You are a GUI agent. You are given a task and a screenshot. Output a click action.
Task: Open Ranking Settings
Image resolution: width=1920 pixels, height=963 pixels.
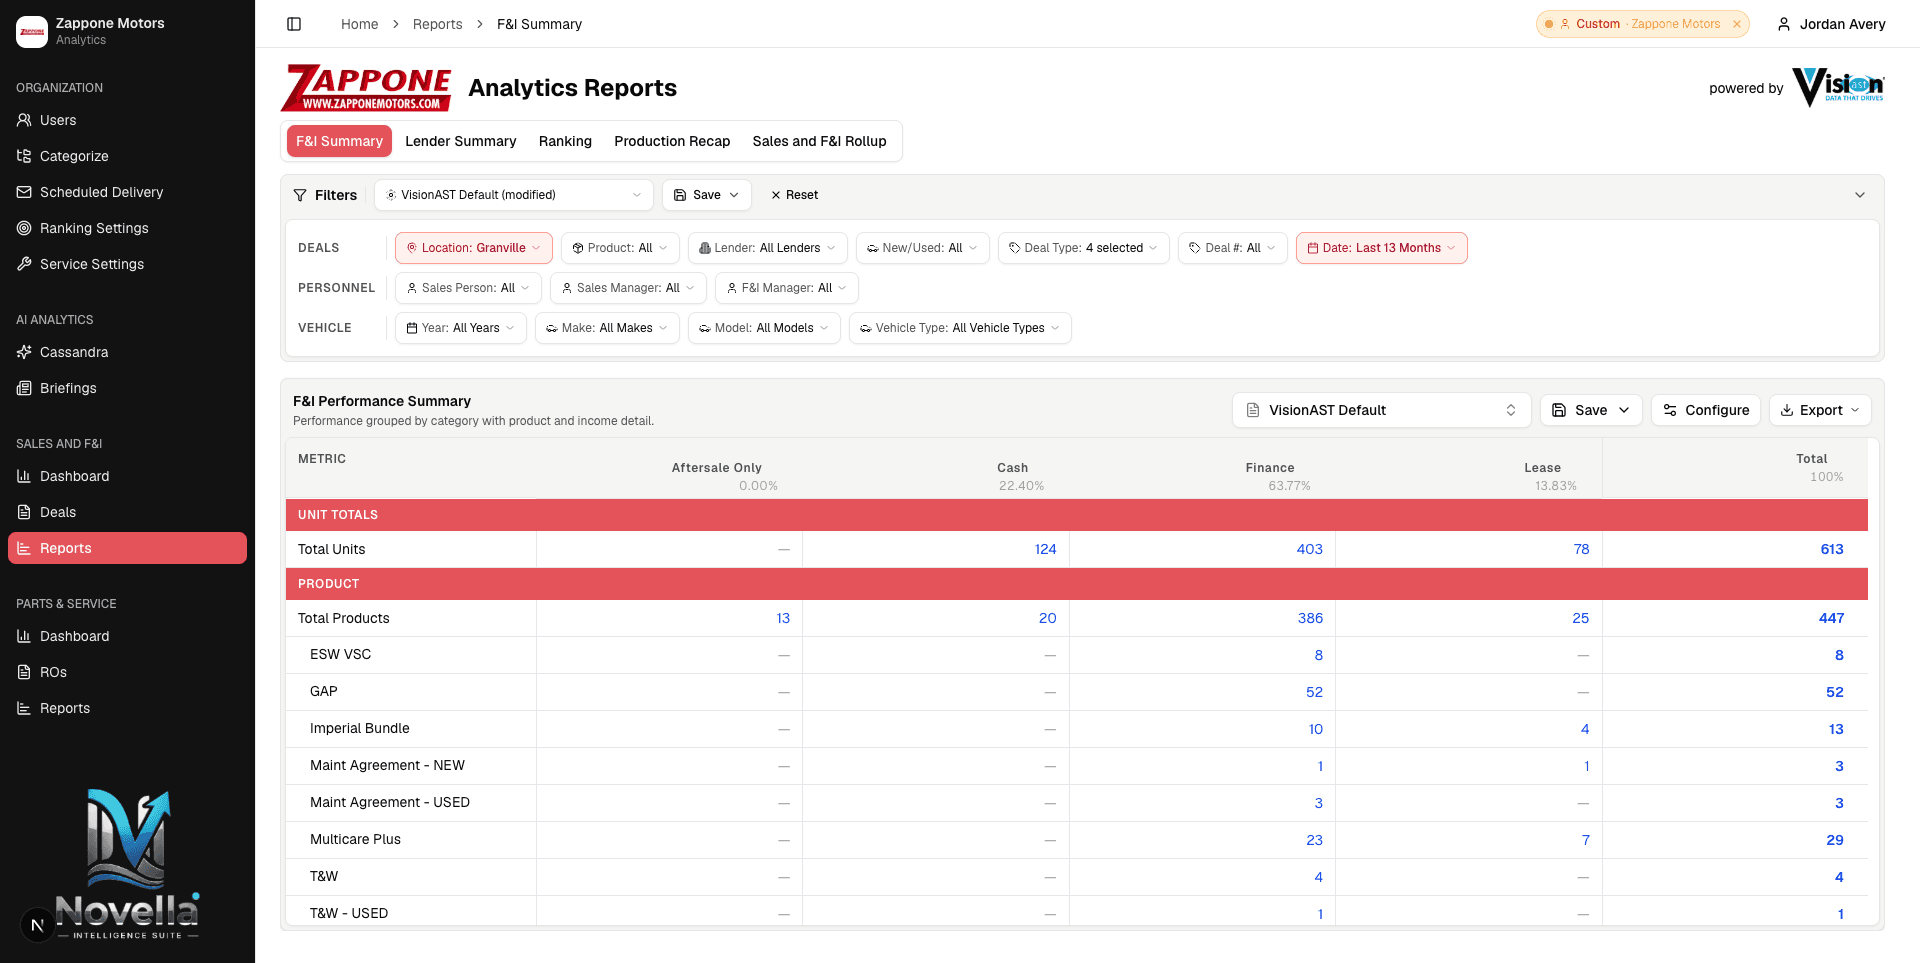coord(127,228)
